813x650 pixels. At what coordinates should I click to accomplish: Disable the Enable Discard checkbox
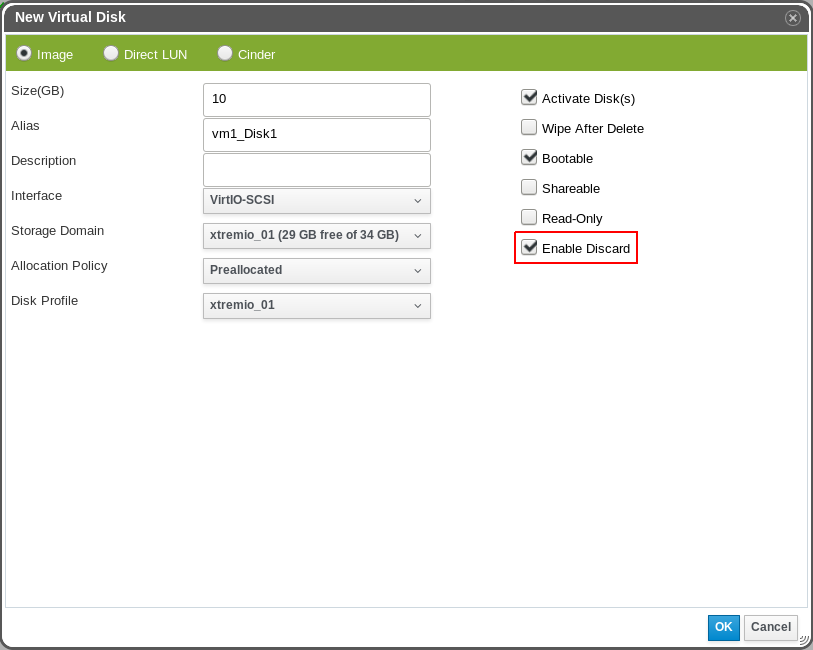pos(529,247)
